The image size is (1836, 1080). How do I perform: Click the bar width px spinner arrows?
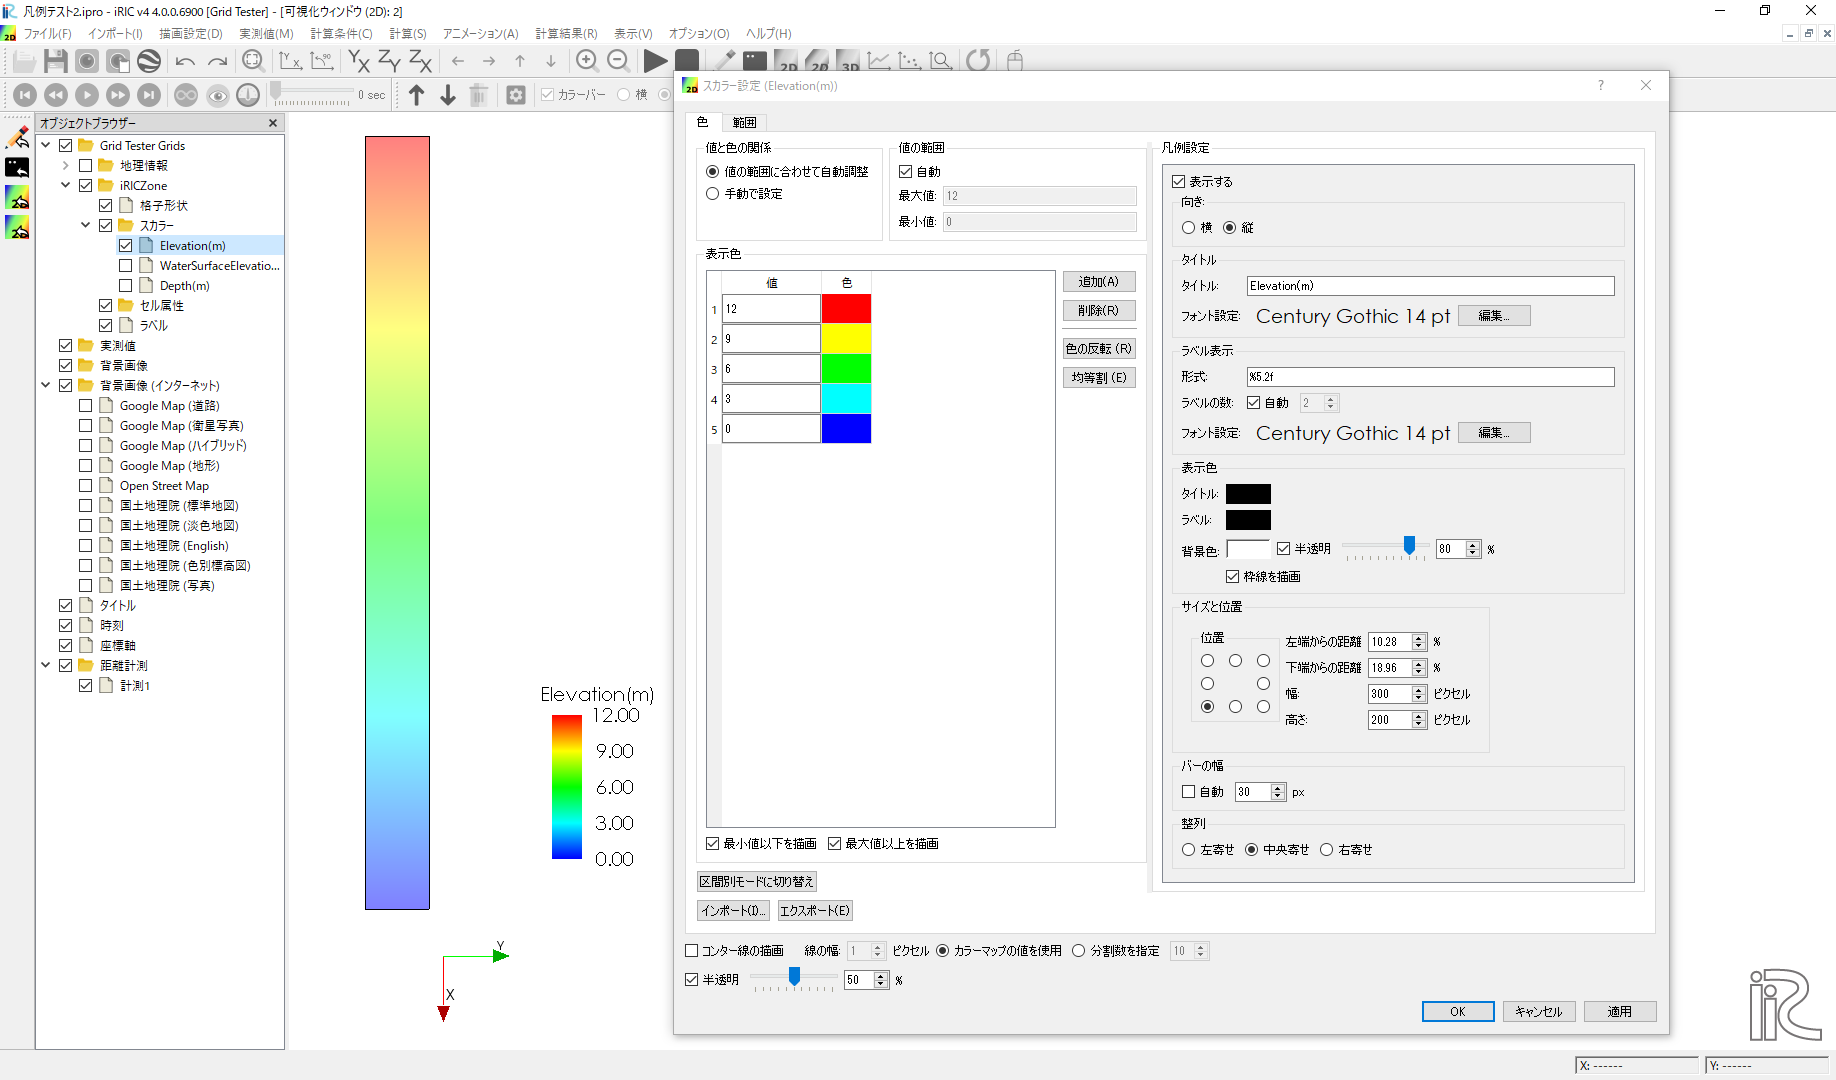[x=1278, y=792]
